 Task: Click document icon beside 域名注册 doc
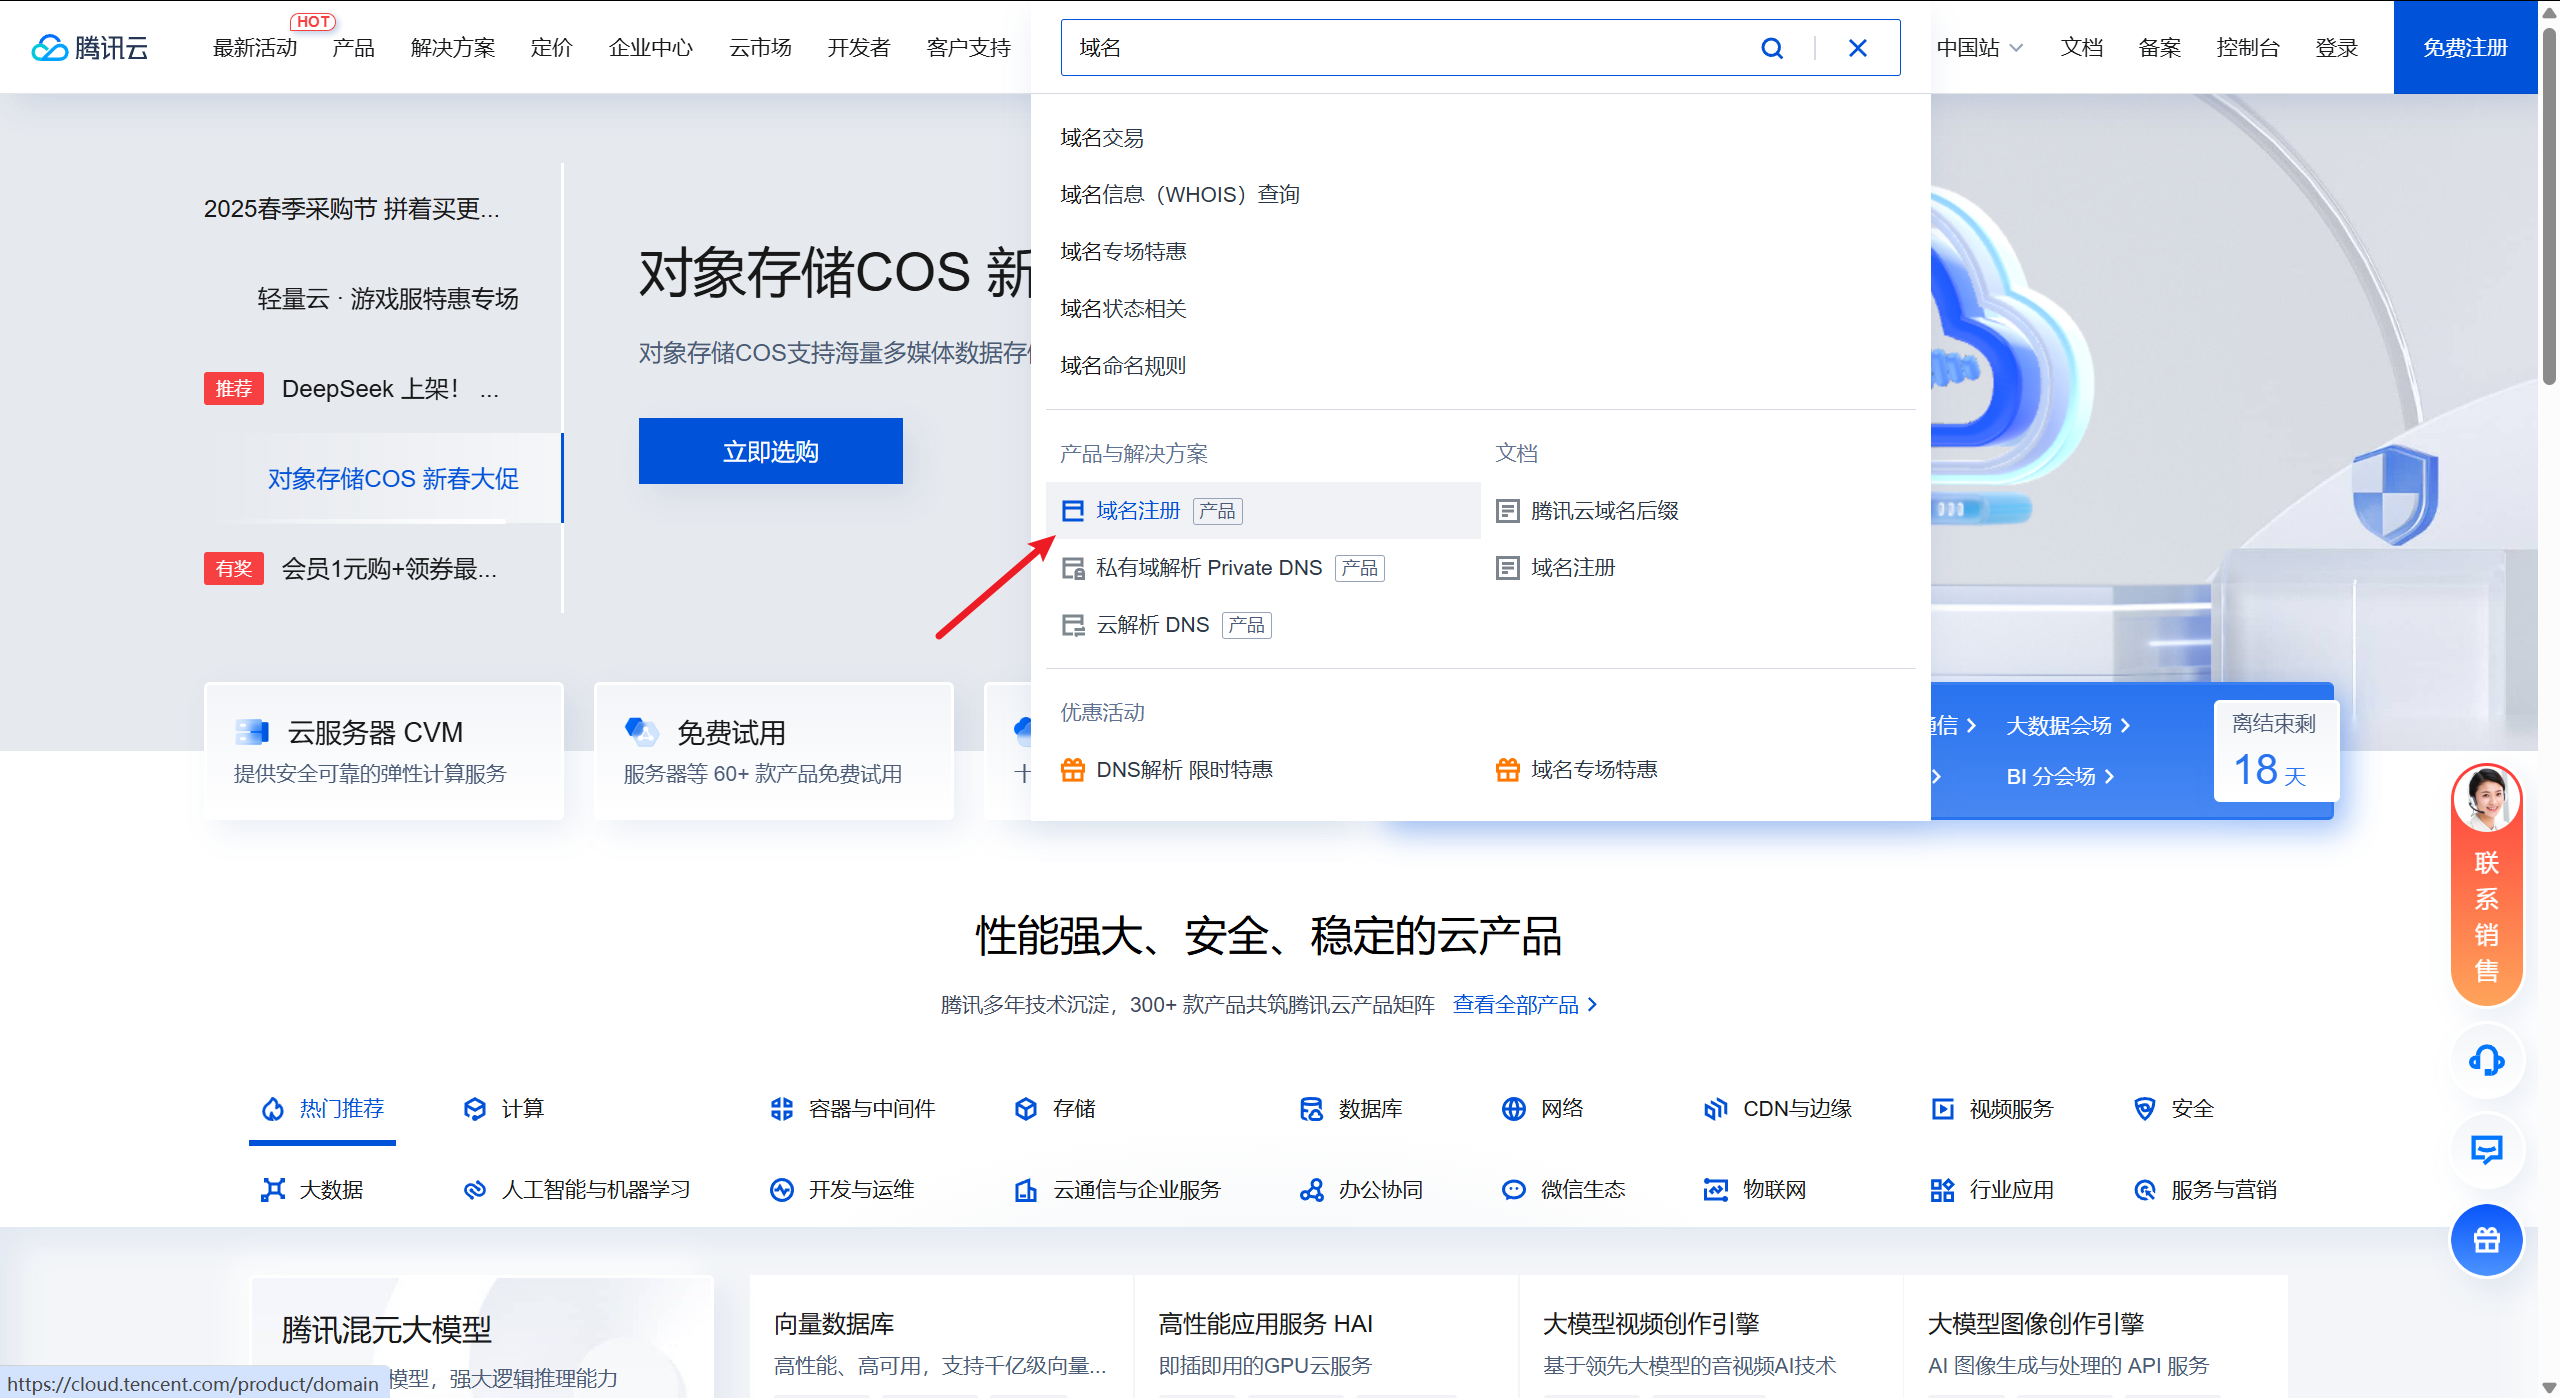[1507, 568]
